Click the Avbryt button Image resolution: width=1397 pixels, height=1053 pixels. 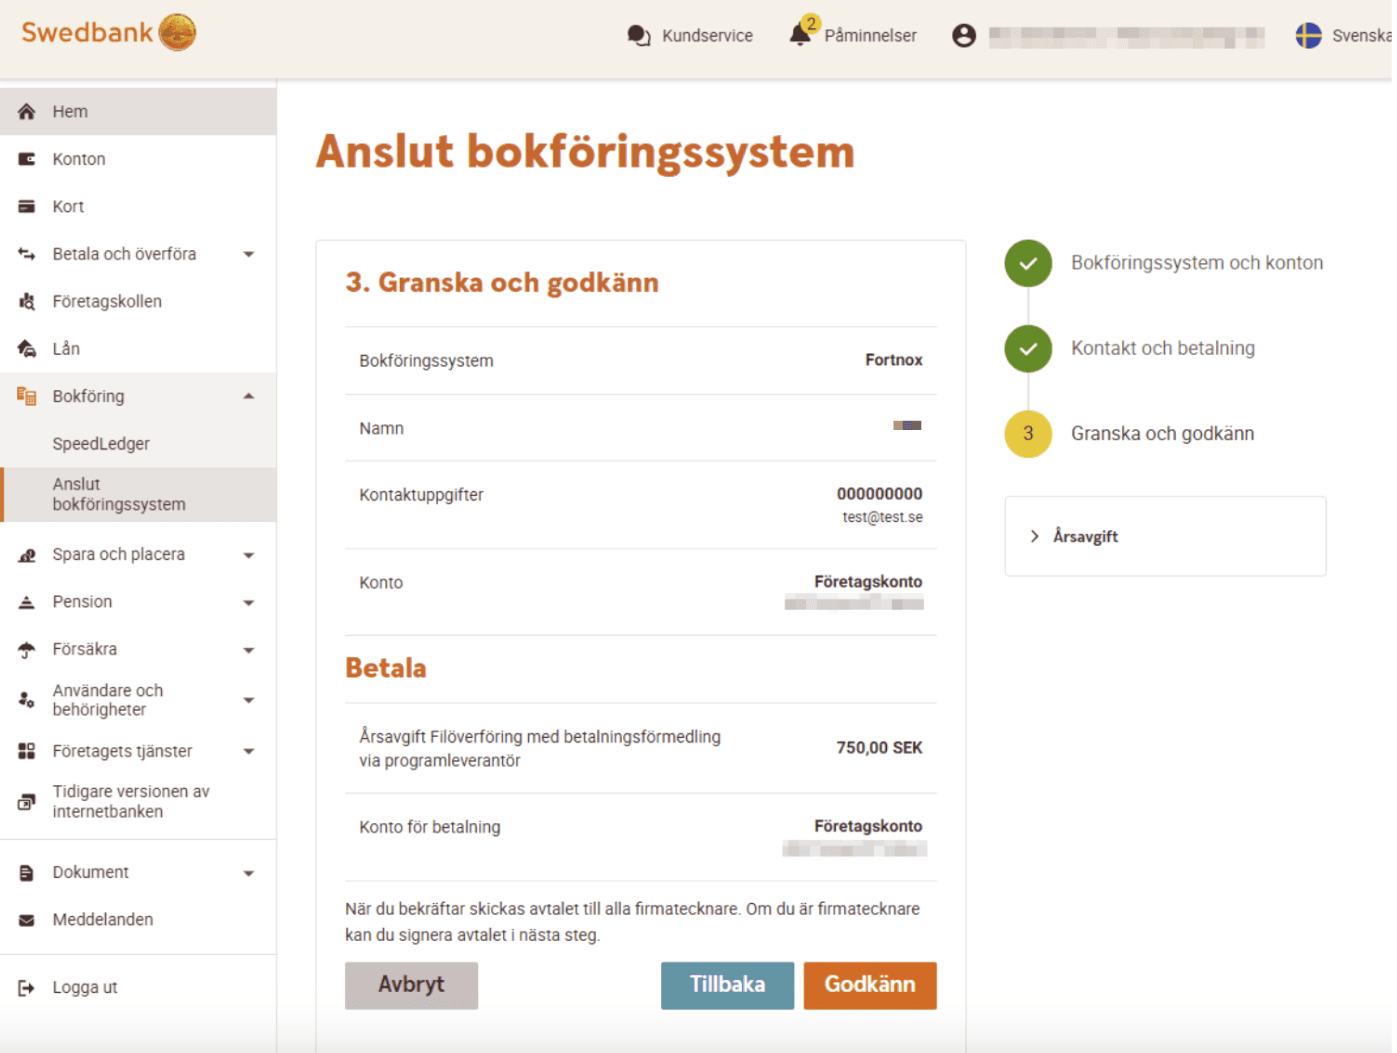[411, 985]
